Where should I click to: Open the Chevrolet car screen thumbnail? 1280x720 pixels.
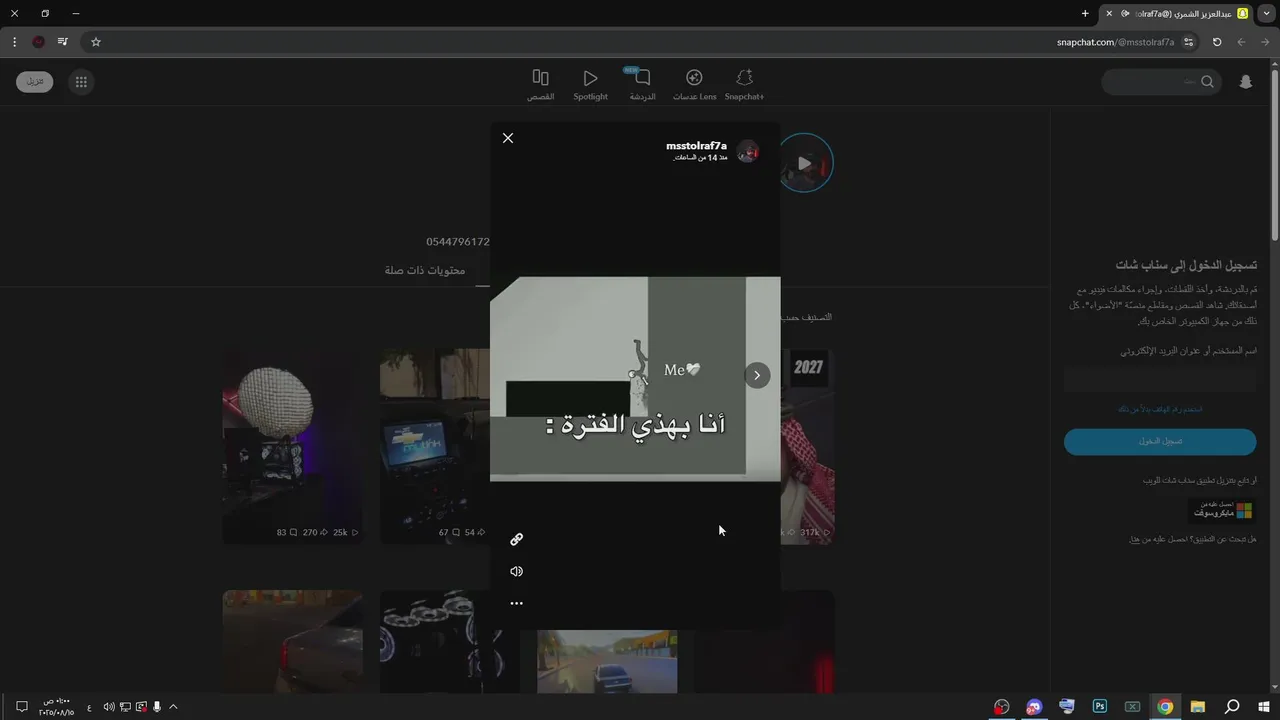click(x=434, y=446)
